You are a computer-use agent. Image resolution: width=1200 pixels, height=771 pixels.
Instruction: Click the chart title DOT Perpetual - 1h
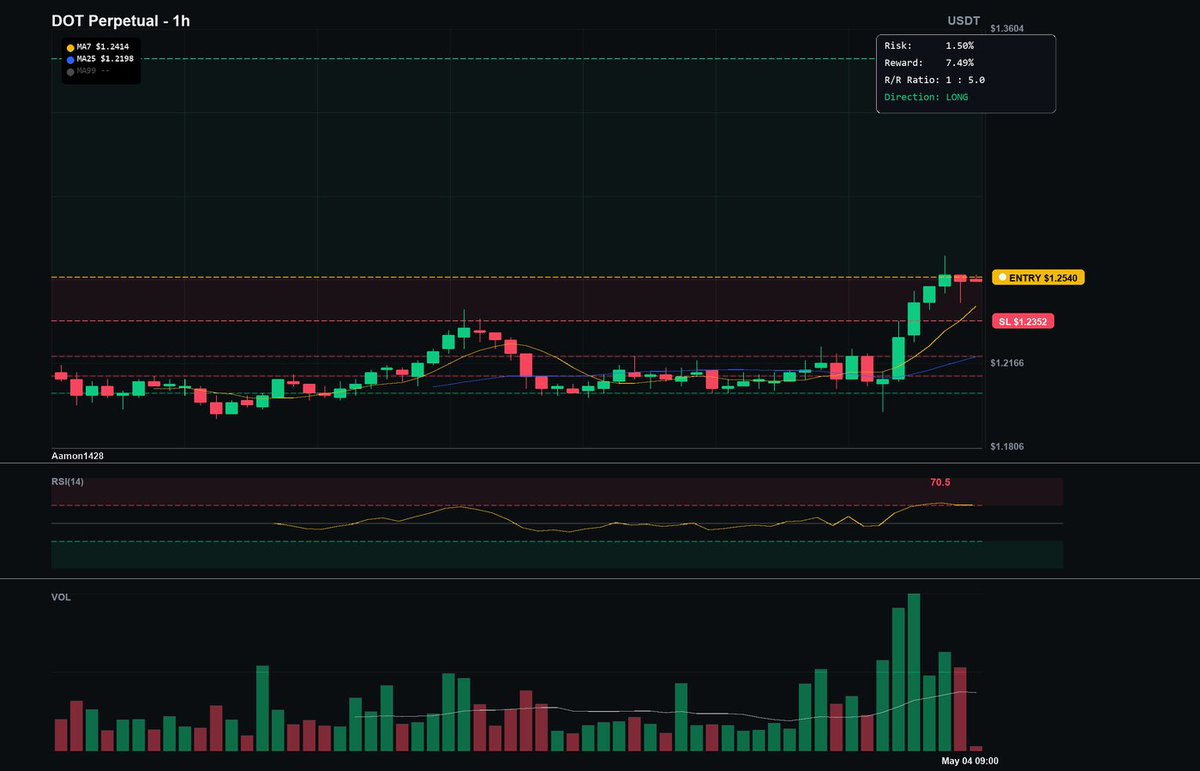121,20
